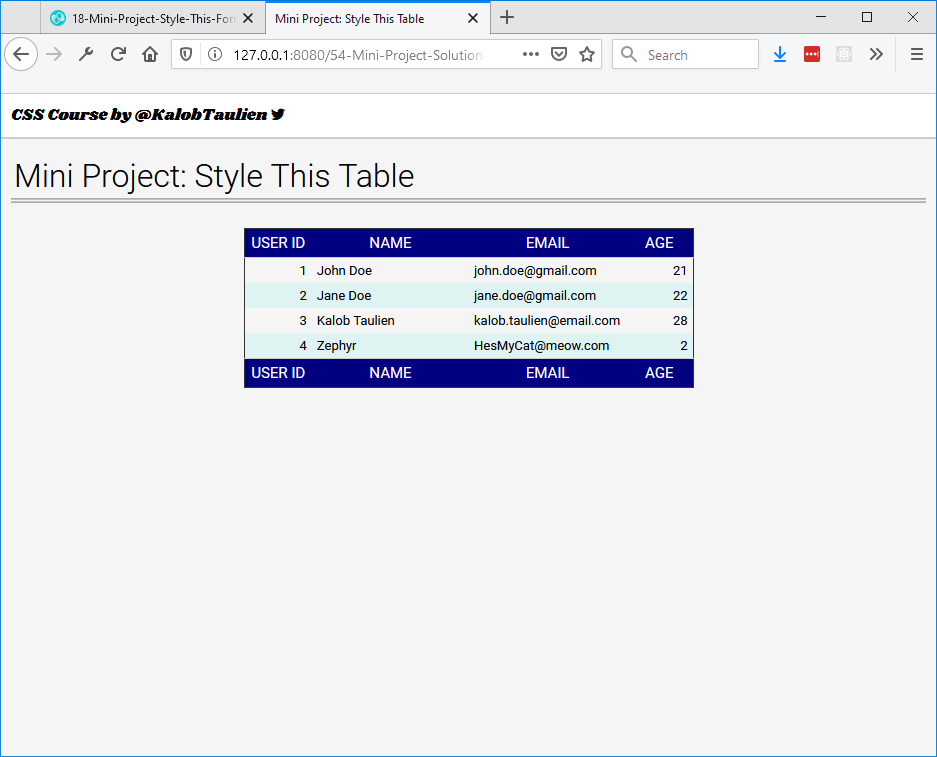Save page to Pocket
Image resolution: width=937 pixels, height=757 pixels.
click(x=560, y=54)
